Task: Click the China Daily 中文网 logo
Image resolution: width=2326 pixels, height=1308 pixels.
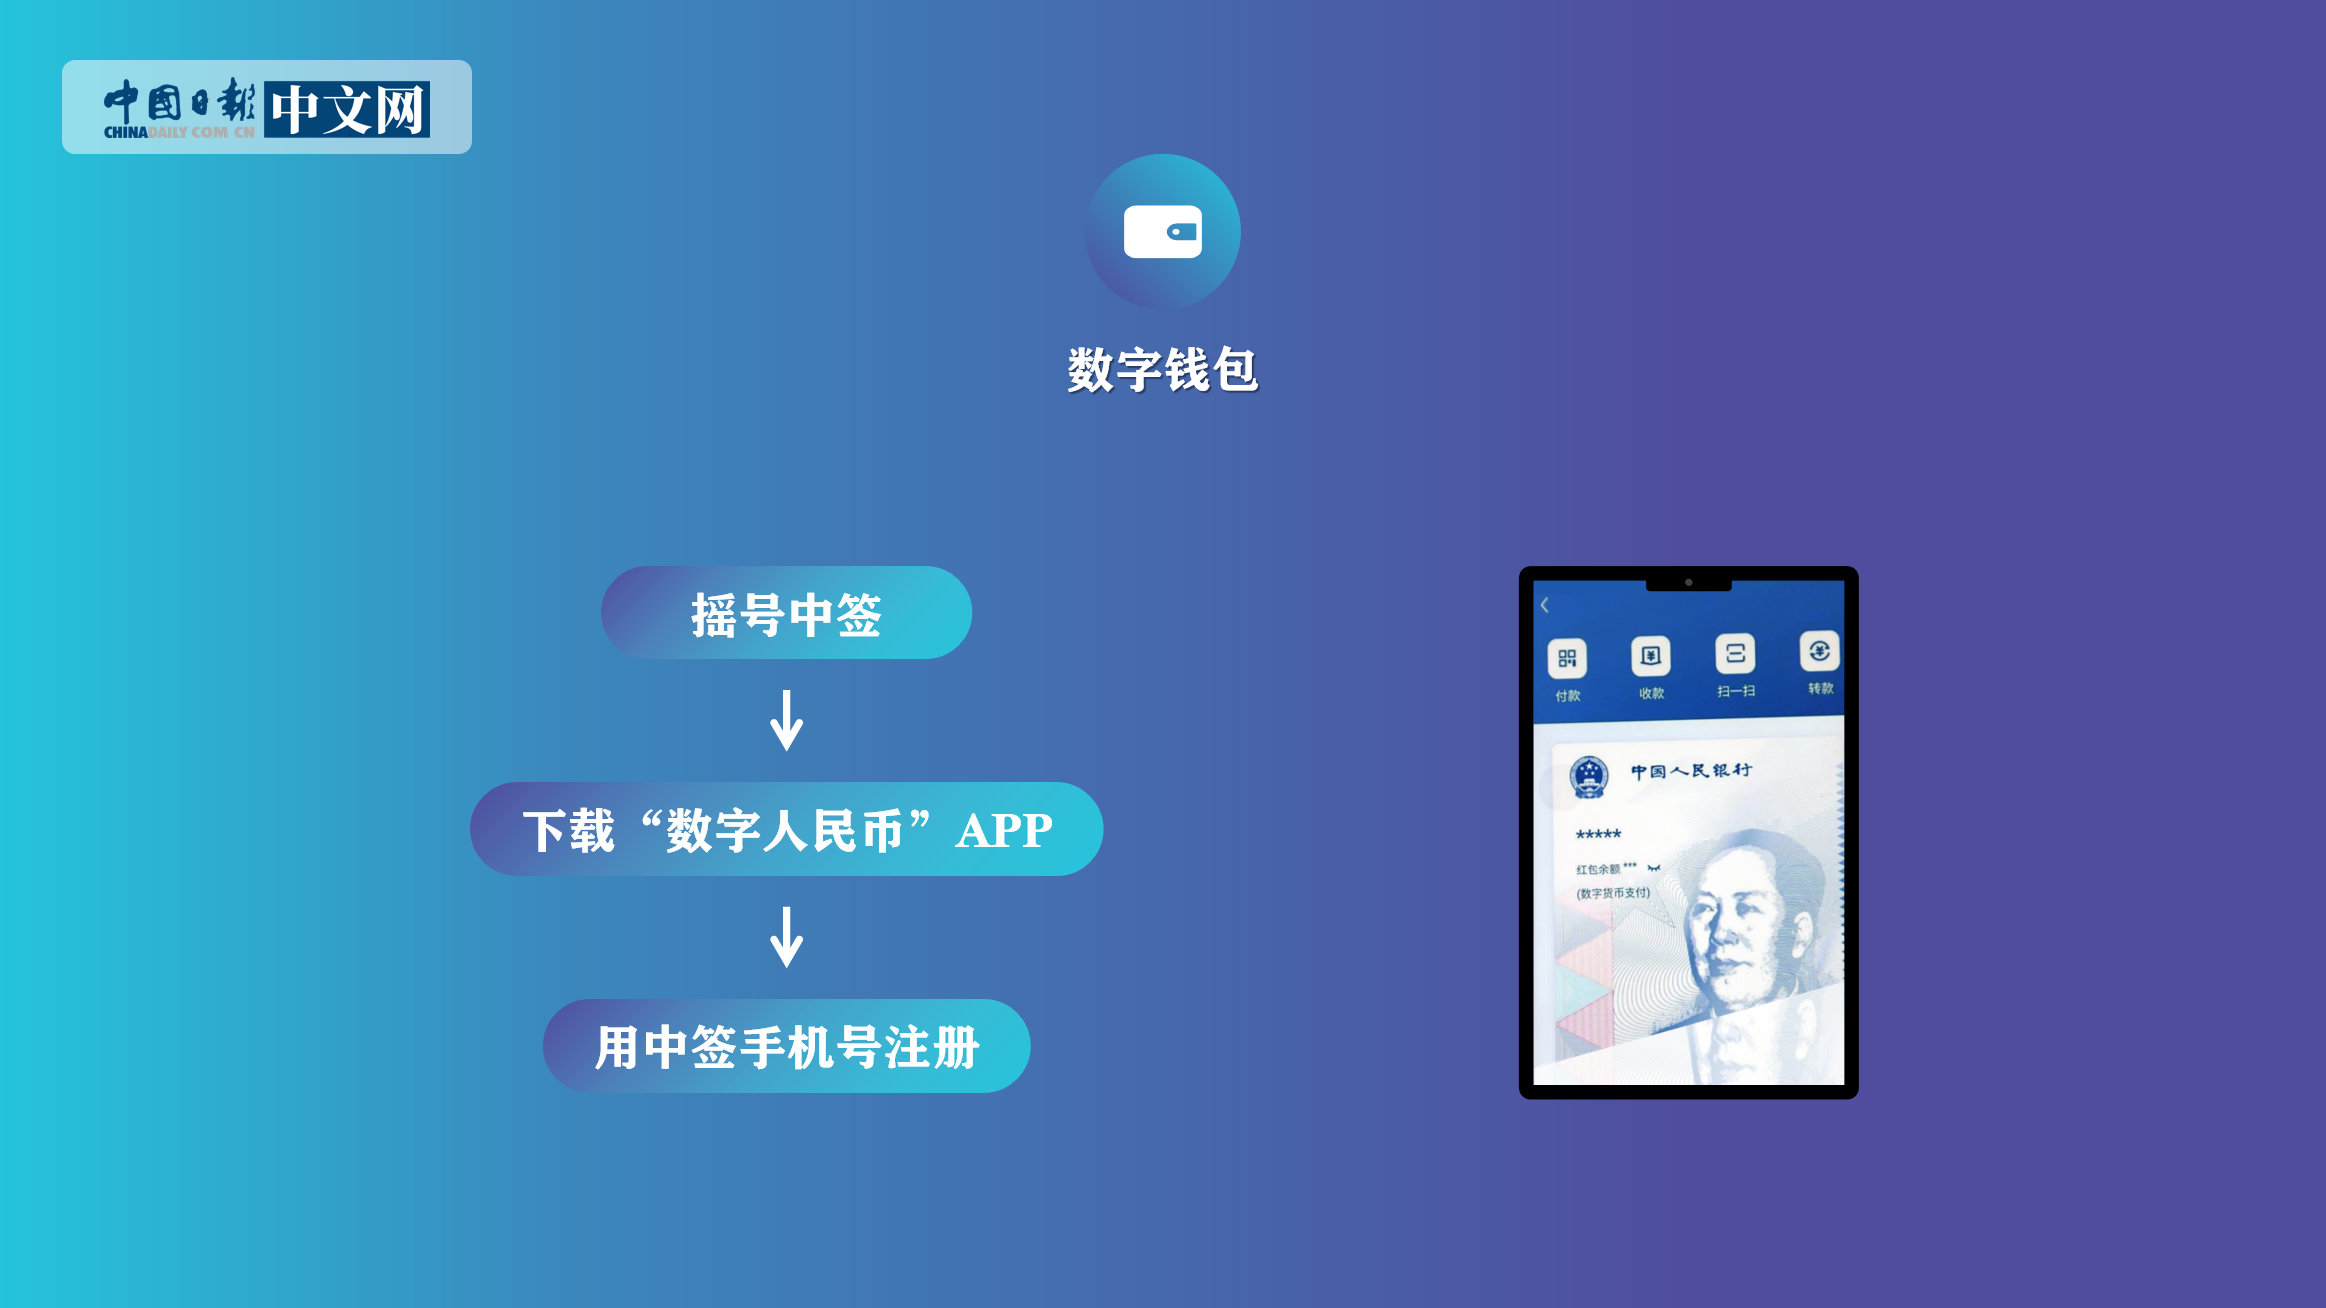Action: point(267,107)
